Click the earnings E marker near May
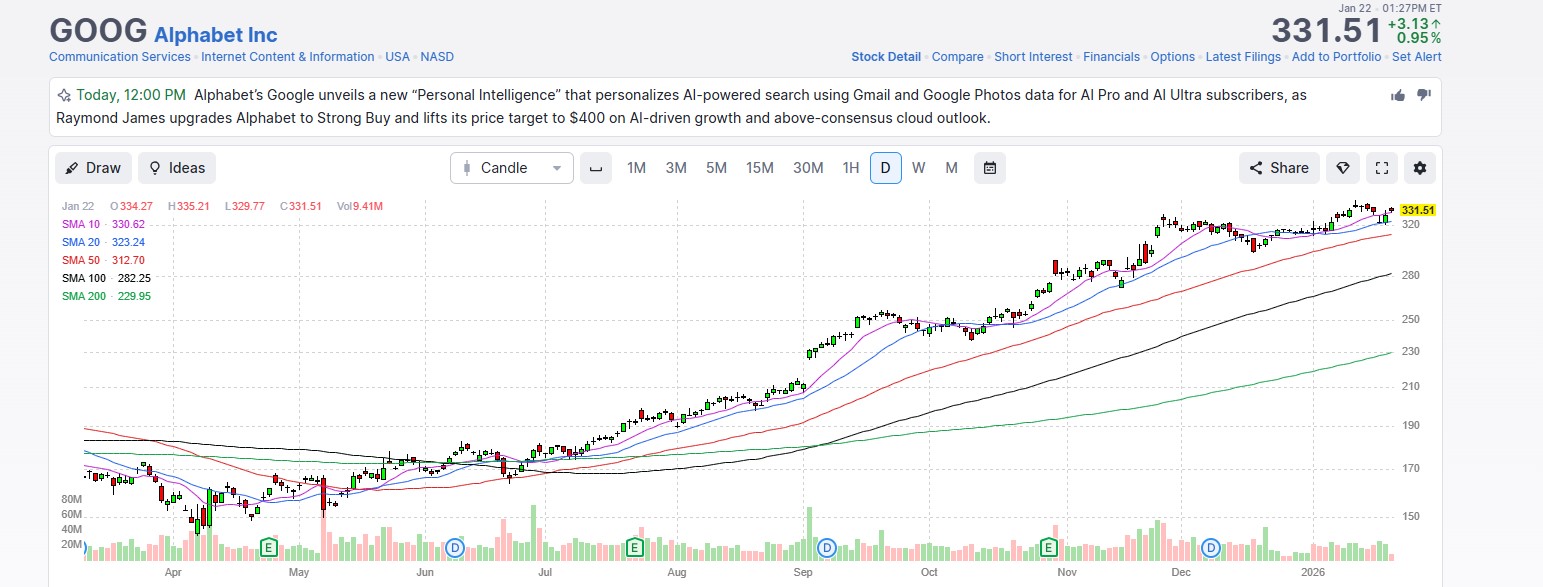Screen dimensions: 1543x587 coord(268,547)
